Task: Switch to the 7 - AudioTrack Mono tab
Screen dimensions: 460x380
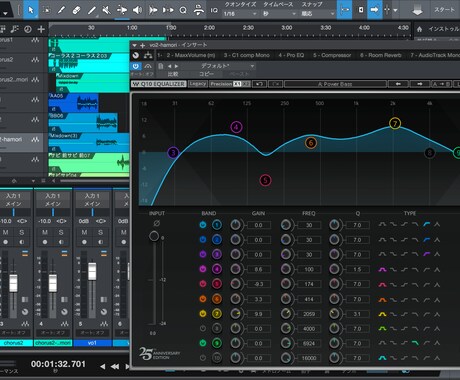Action: (x=435, y=55)
